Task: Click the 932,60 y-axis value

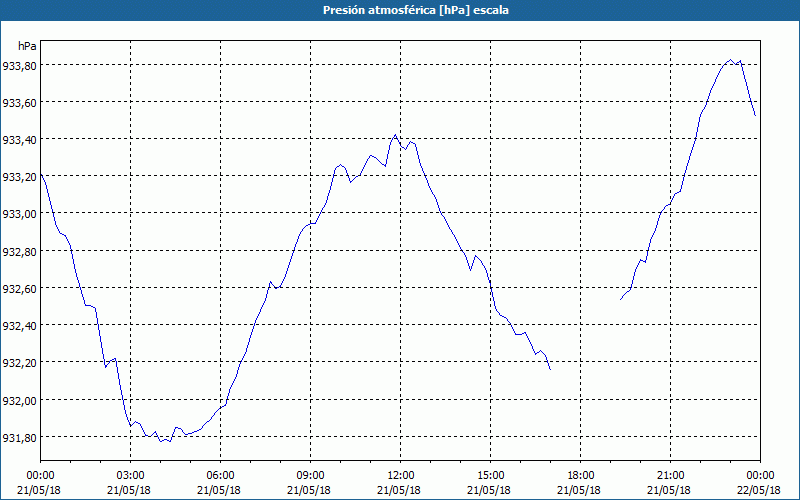Action: pos(19,289)
